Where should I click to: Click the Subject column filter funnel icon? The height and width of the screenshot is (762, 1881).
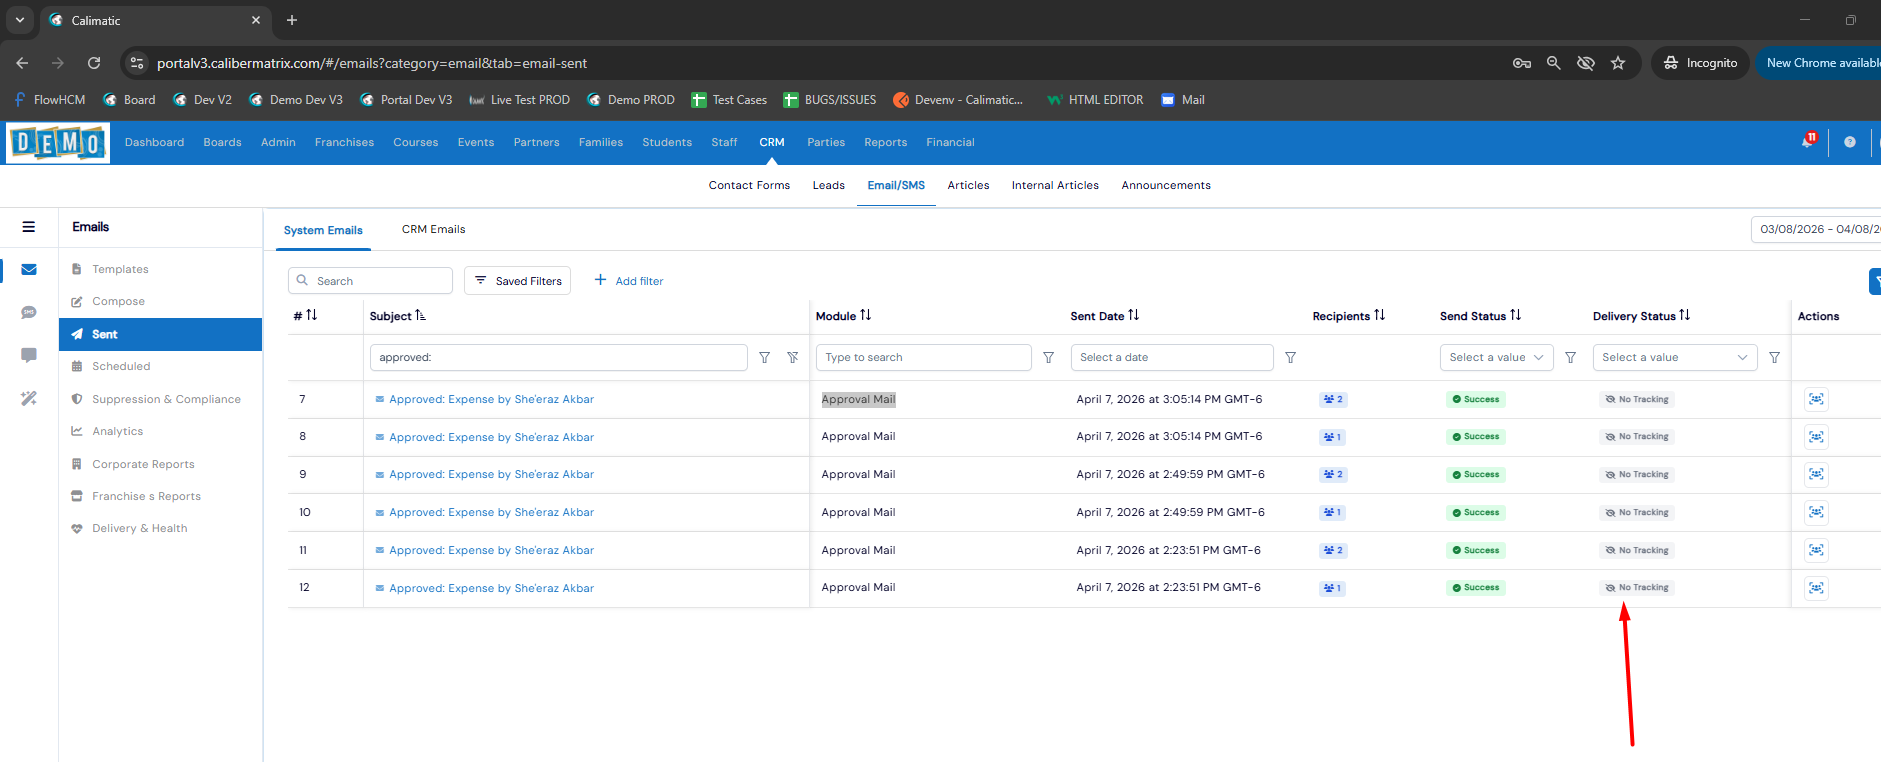coord(765,358)
